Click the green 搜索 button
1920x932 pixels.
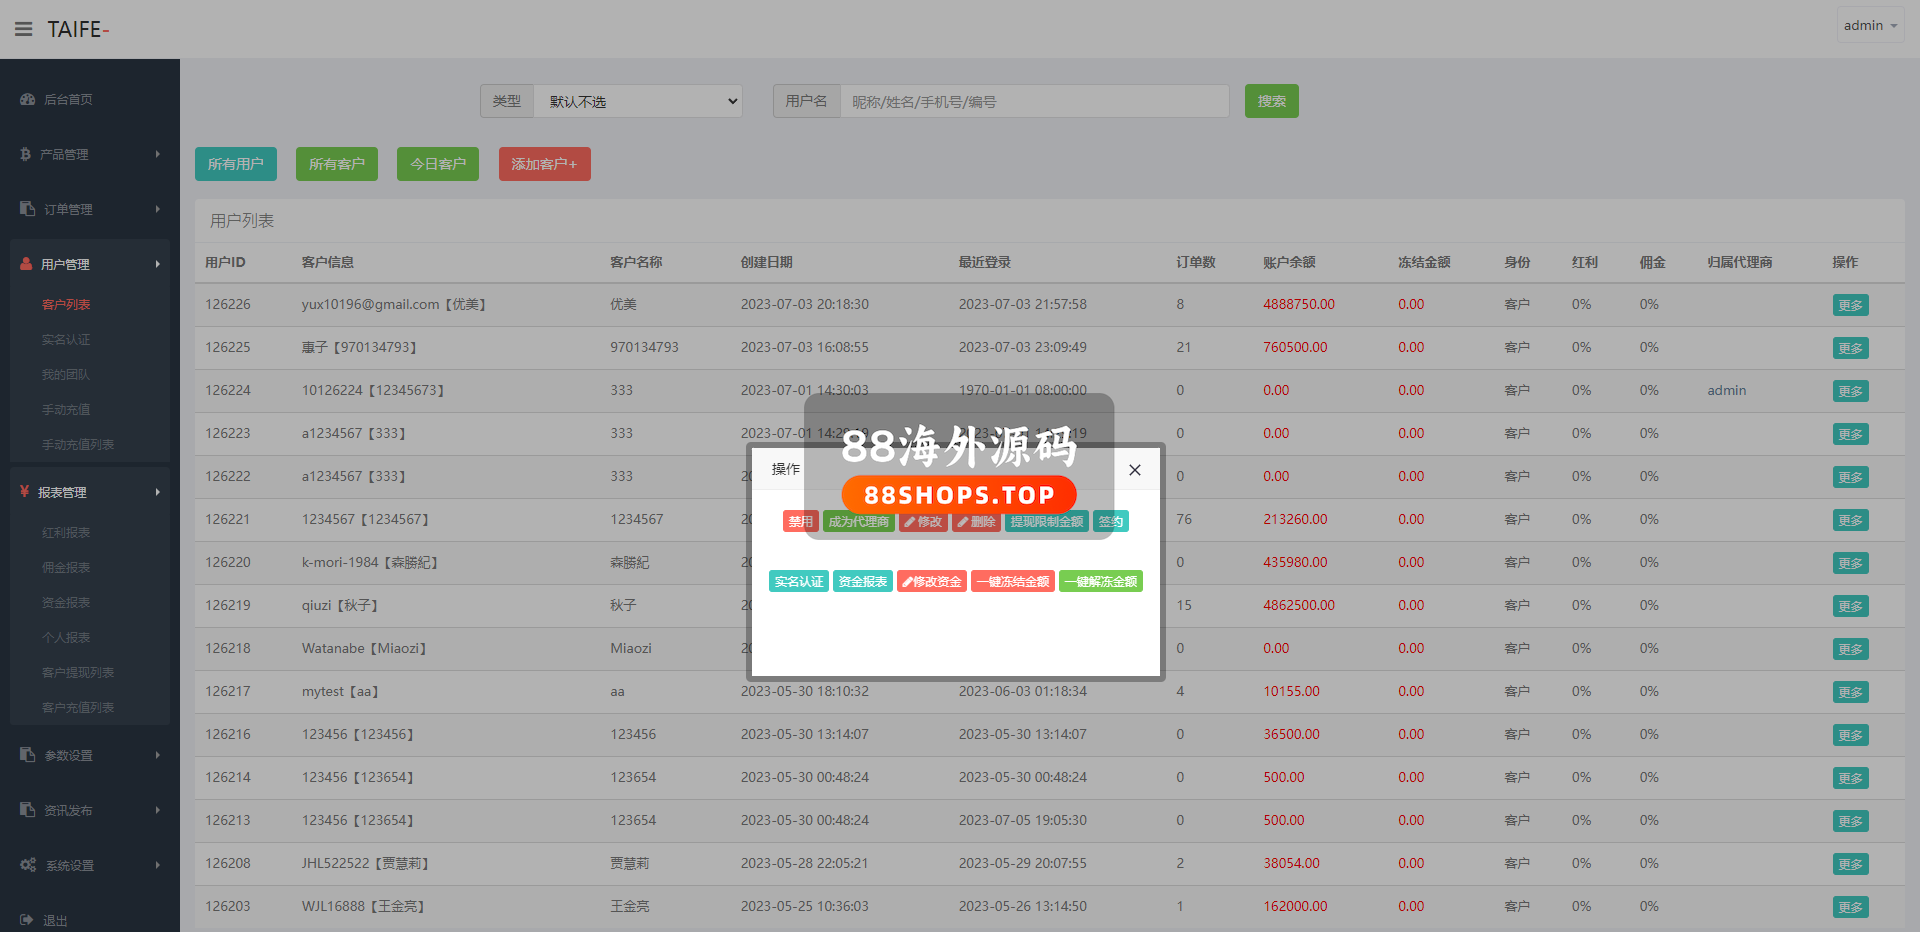(x=1271, y=101)
